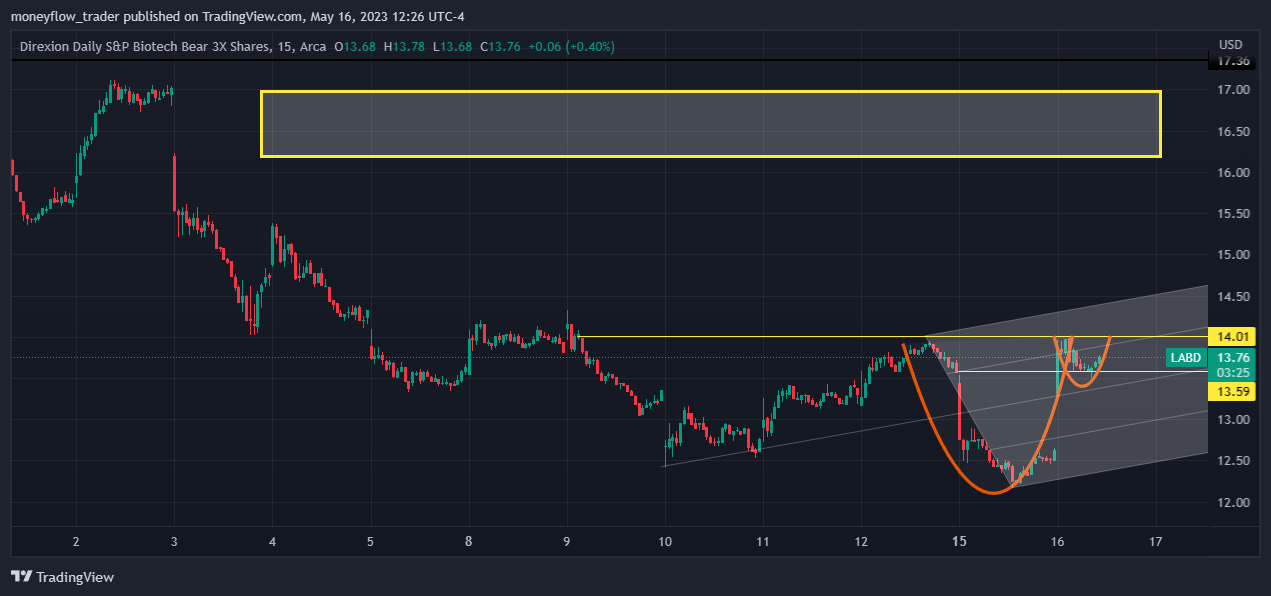Click date label 17 on time axis
The height and width of the screenshot is (596, 1271).
click(x=1156, y=541)
